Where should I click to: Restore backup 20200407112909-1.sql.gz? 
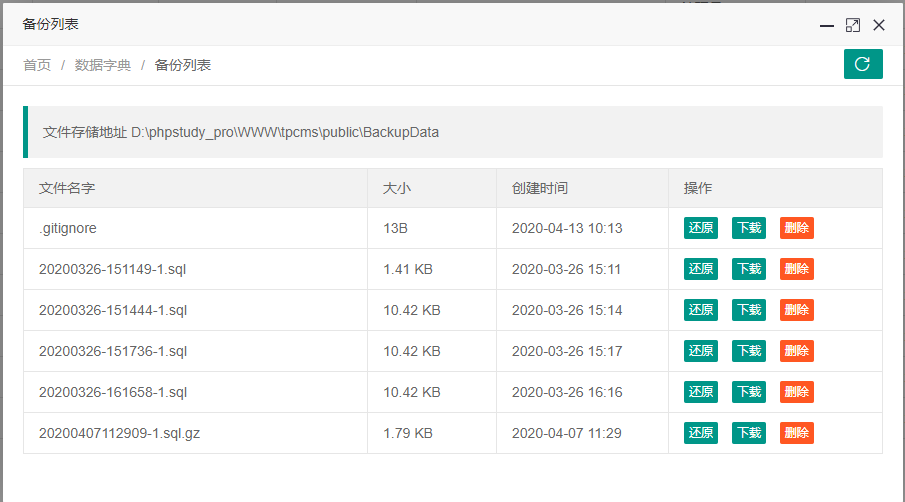pos(700,433)
